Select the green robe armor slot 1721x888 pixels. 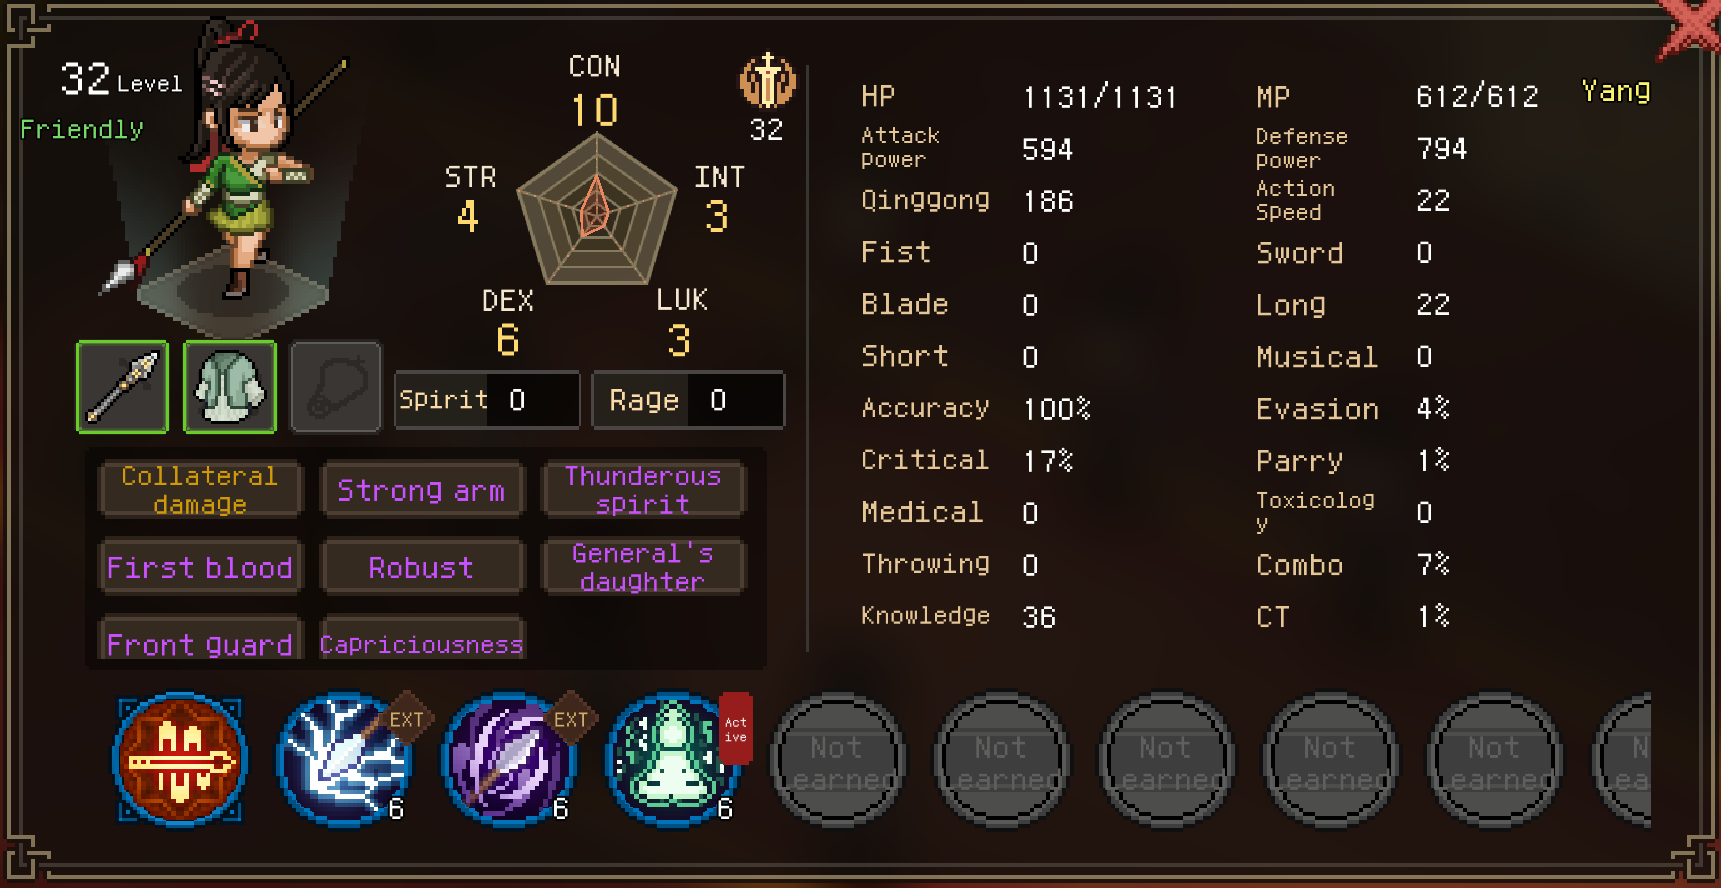tap(230, 387)
